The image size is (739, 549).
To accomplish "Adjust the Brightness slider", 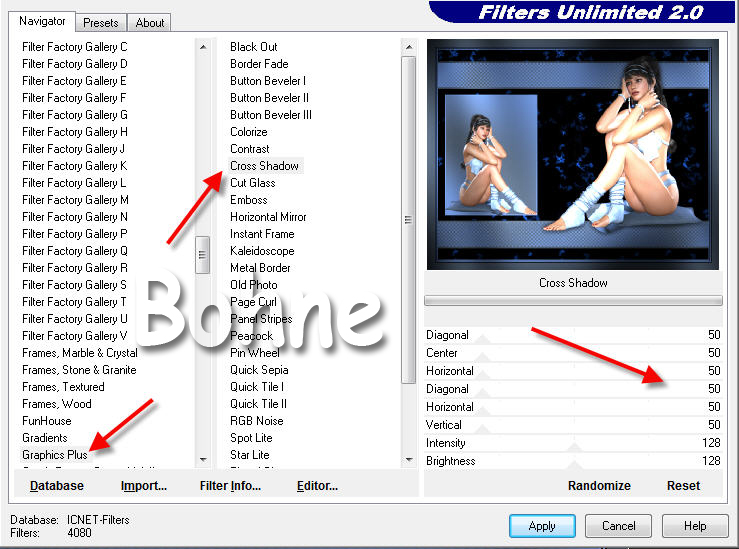I will click(x=573, y=462).
